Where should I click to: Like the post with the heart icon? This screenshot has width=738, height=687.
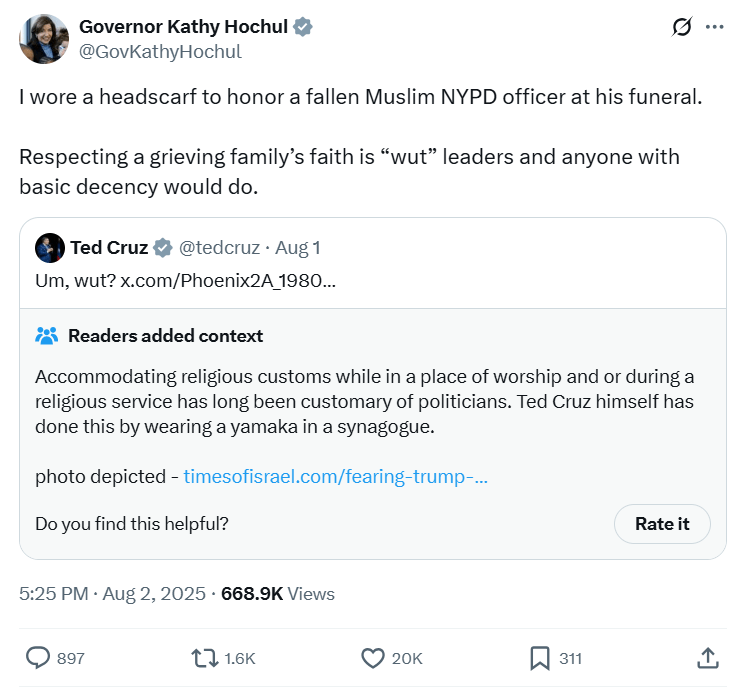(x=373, y=657)
